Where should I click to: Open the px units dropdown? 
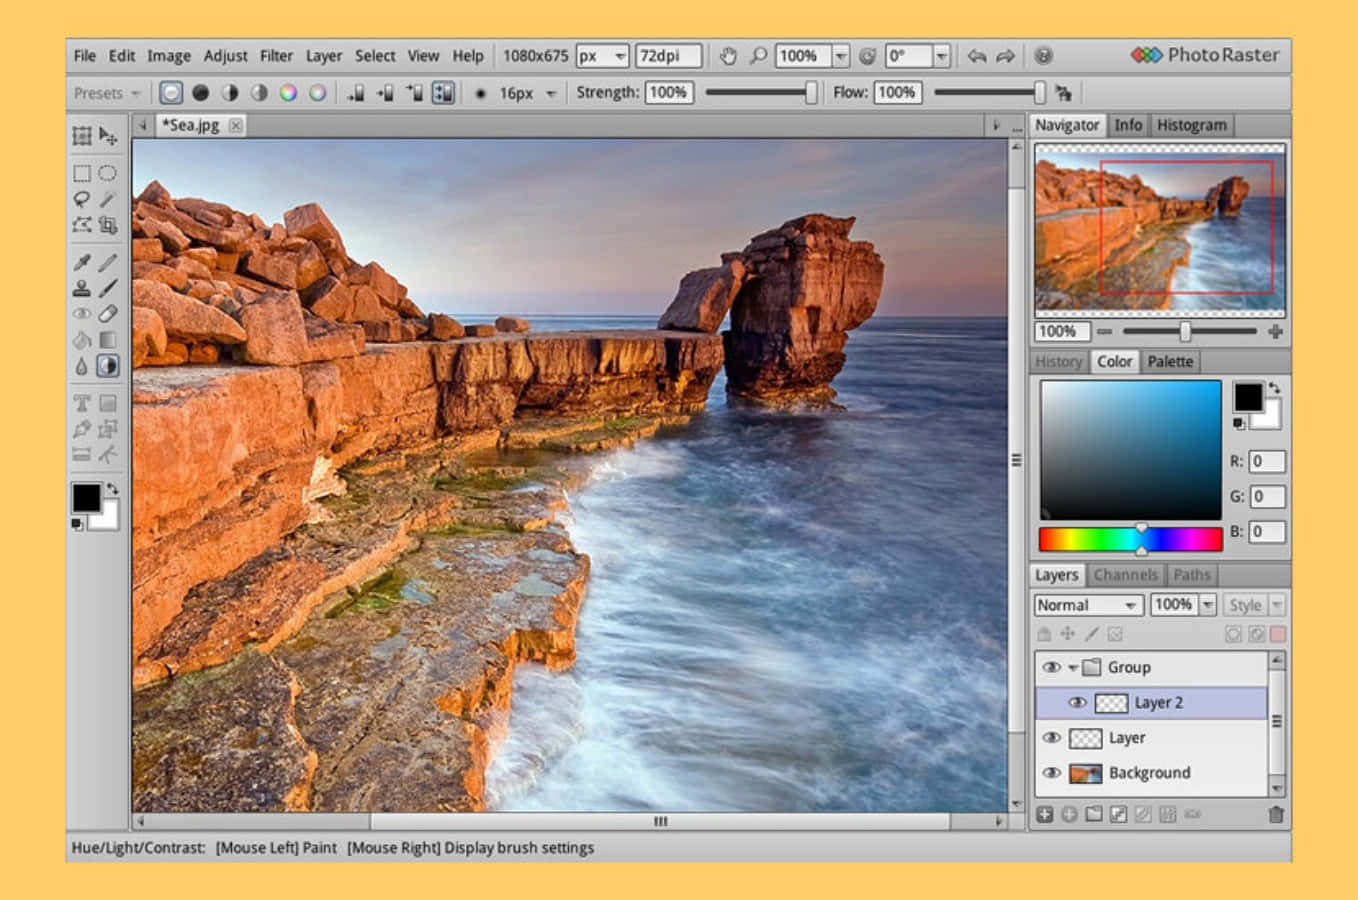coord(602,56)
